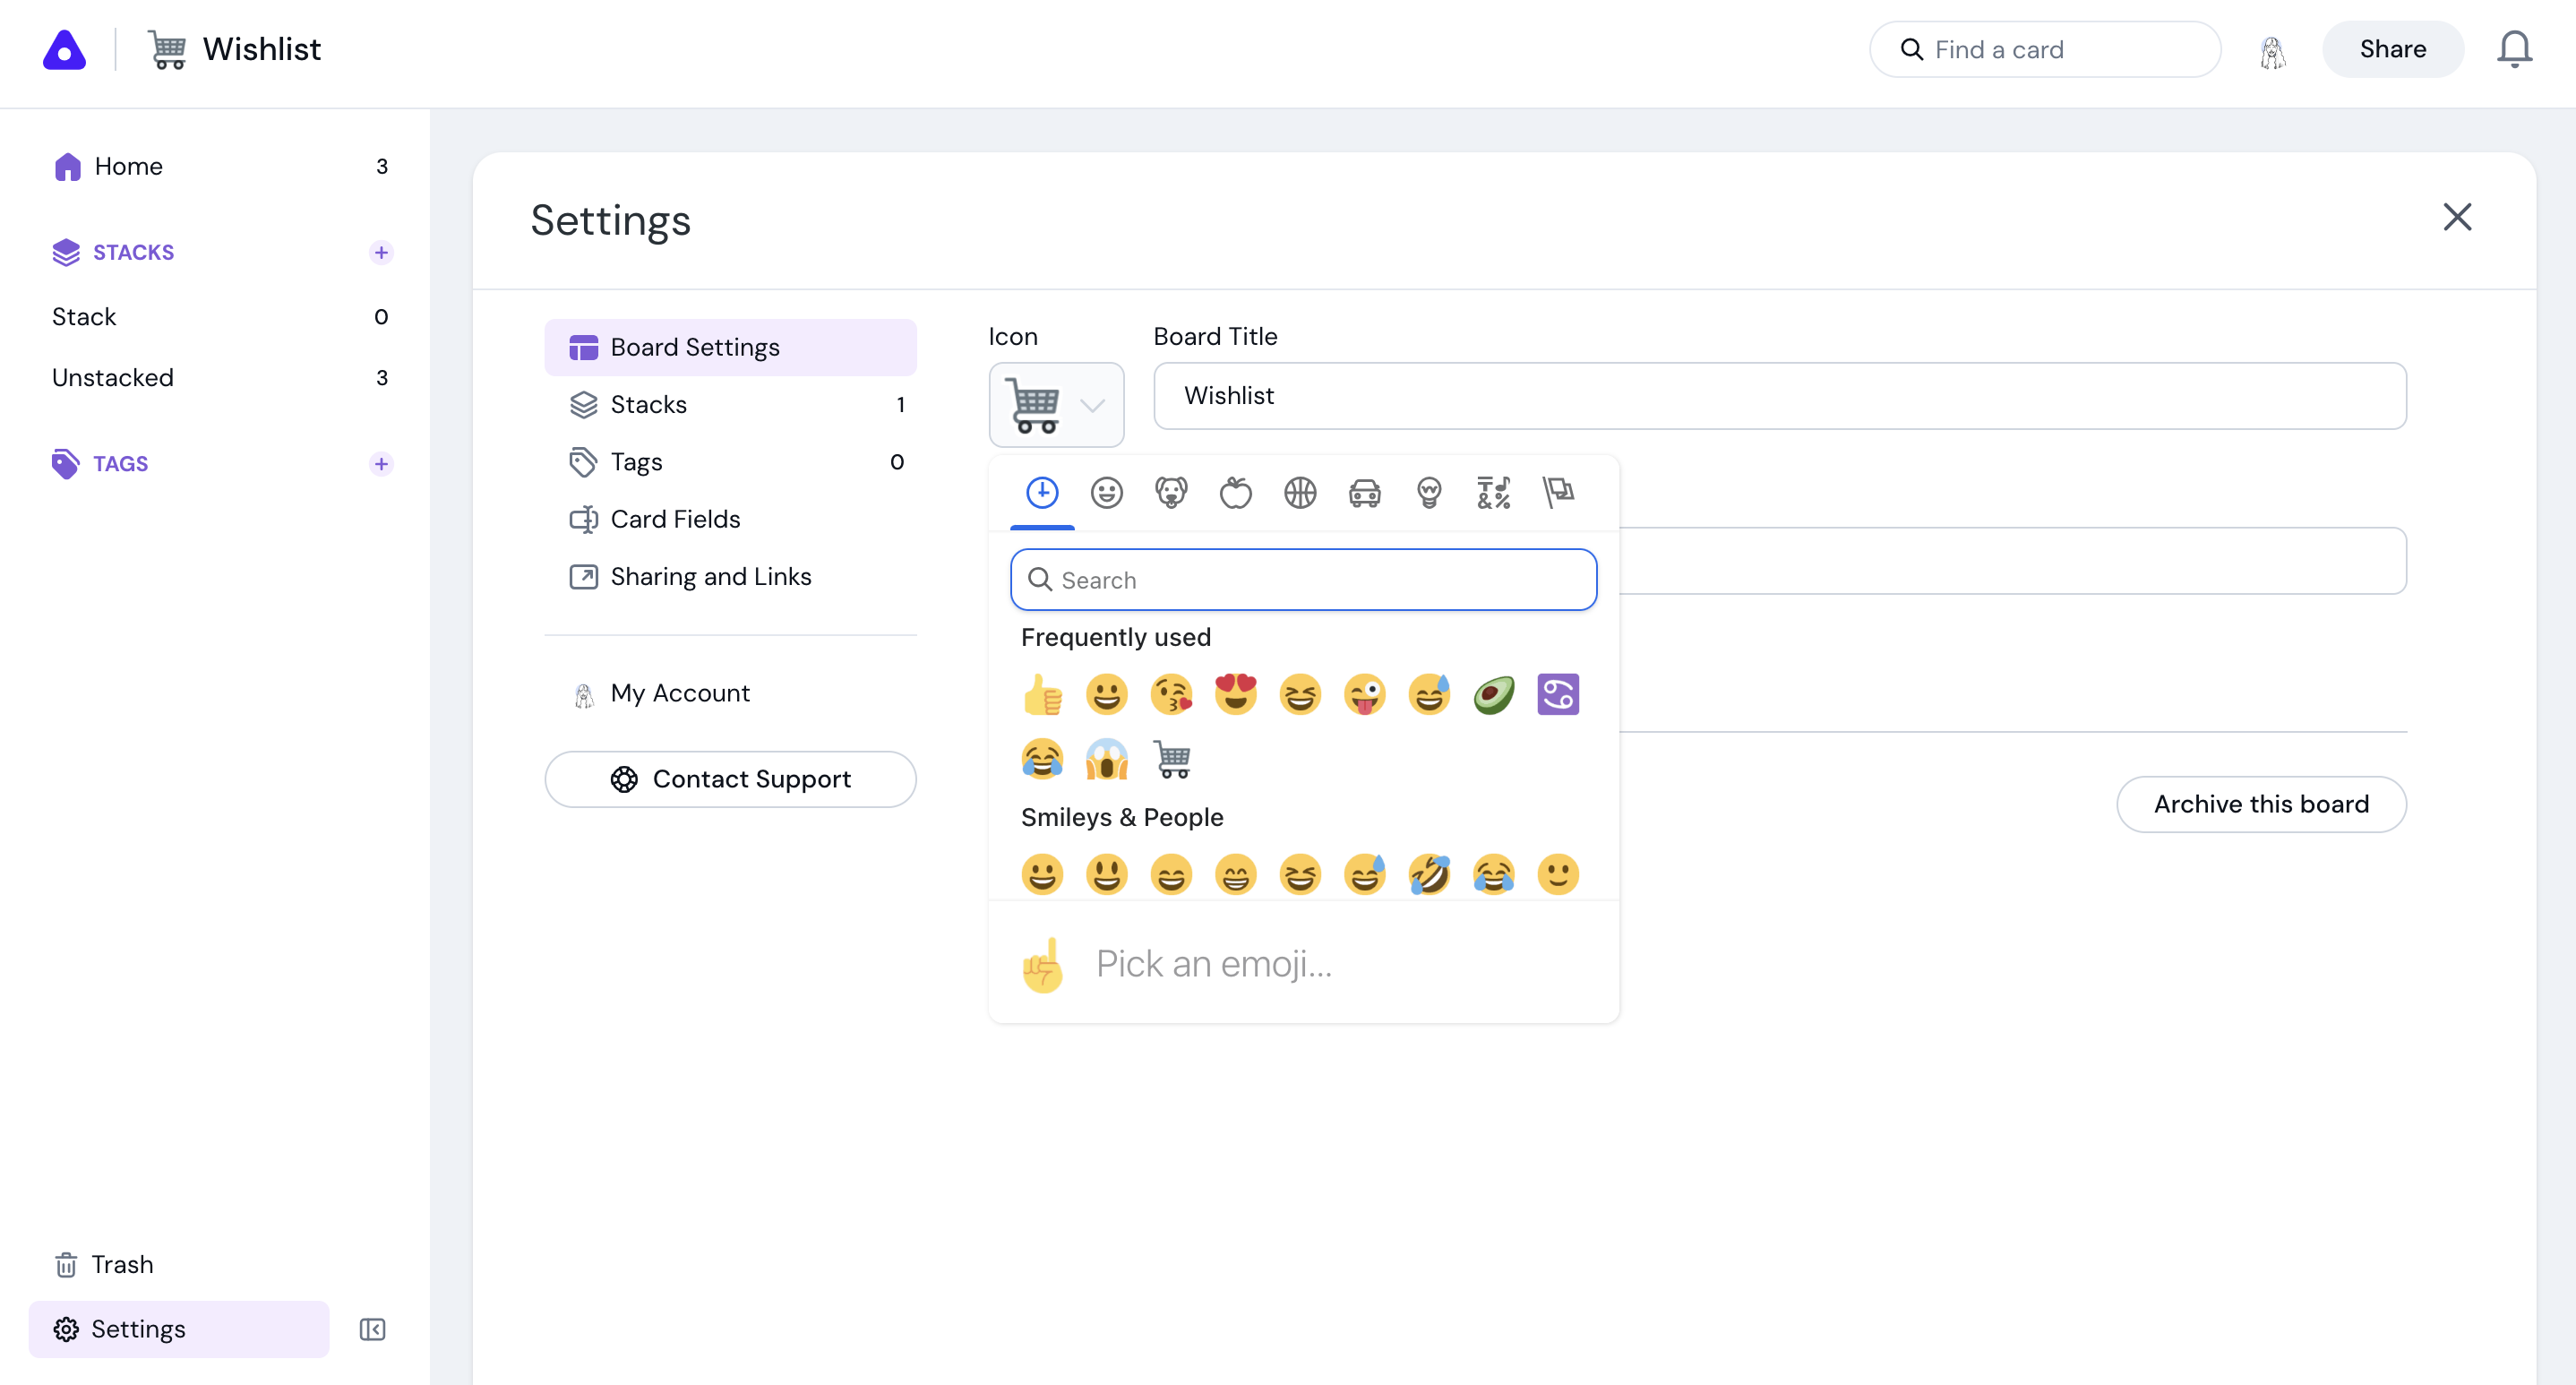Select the Flags emoji category
The height and width of the screenshot is (1385, 2576).
click(x=1558, y=492)
